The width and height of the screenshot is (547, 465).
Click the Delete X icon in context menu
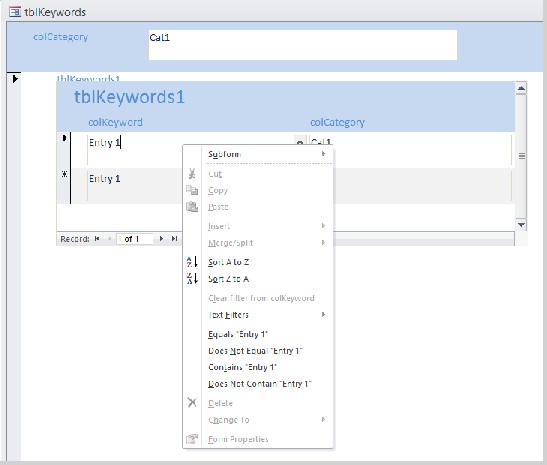pos(192,403)
